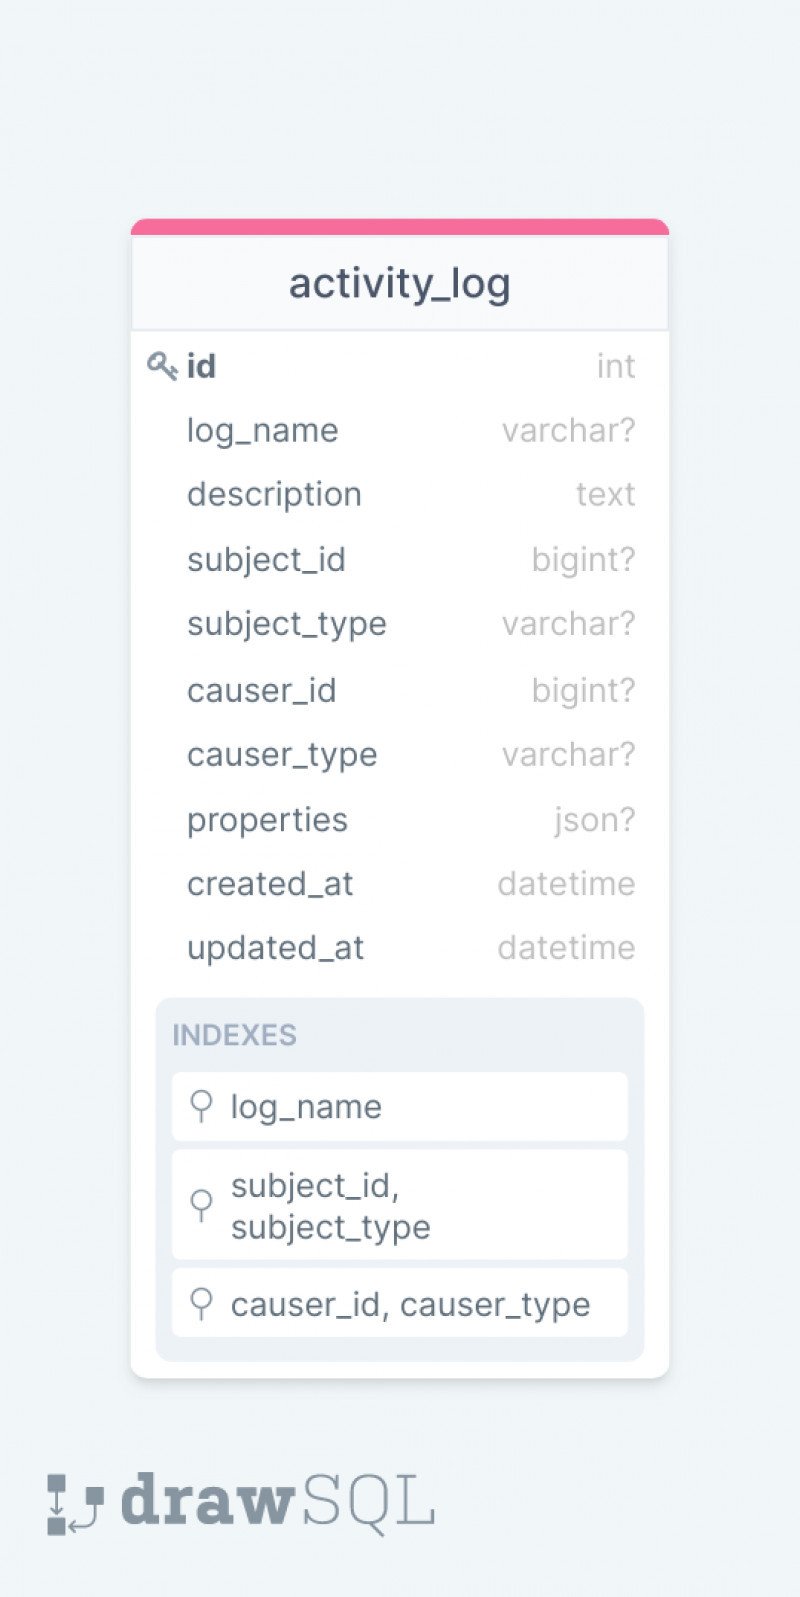Click the updated_at column name

click(275, 948)
